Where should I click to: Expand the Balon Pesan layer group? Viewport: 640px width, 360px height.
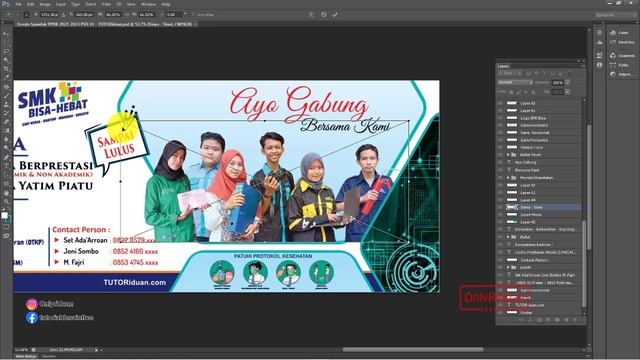point(508,155)
